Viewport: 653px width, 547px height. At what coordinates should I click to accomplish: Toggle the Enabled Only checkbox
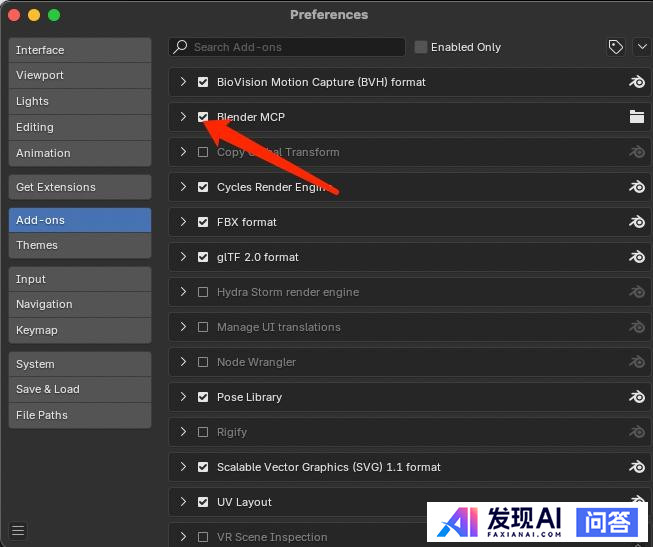(x=421, y=47)
